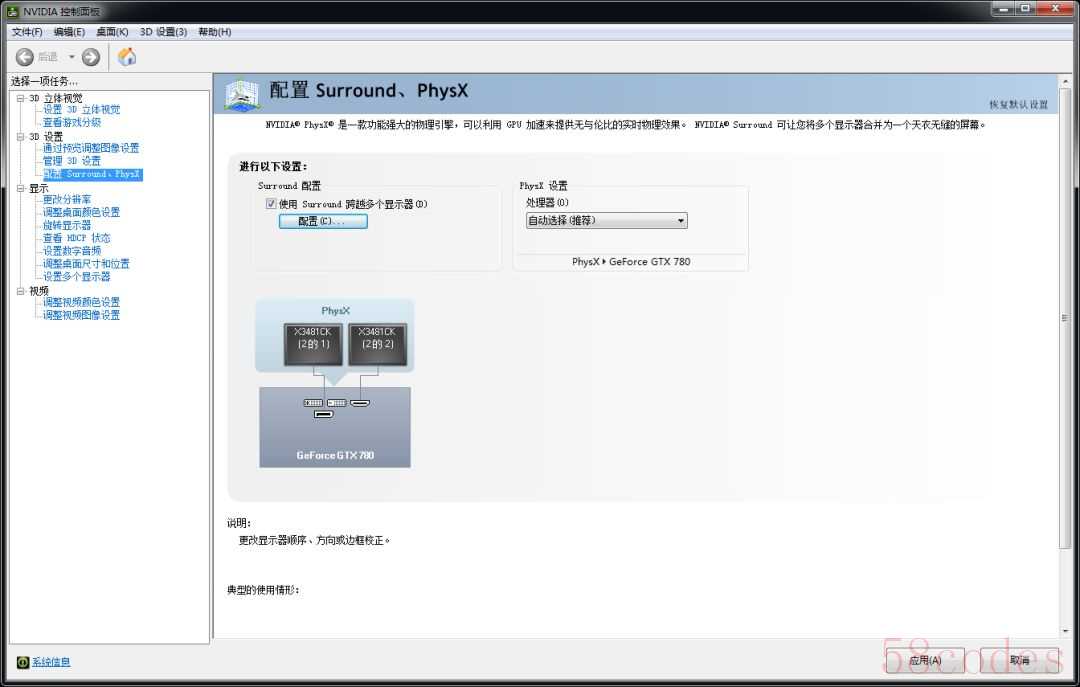The width and height of the screenshot is (1080, 687).
Task: Click the Home icon in toolbar
Action: [x=127, y=57]
